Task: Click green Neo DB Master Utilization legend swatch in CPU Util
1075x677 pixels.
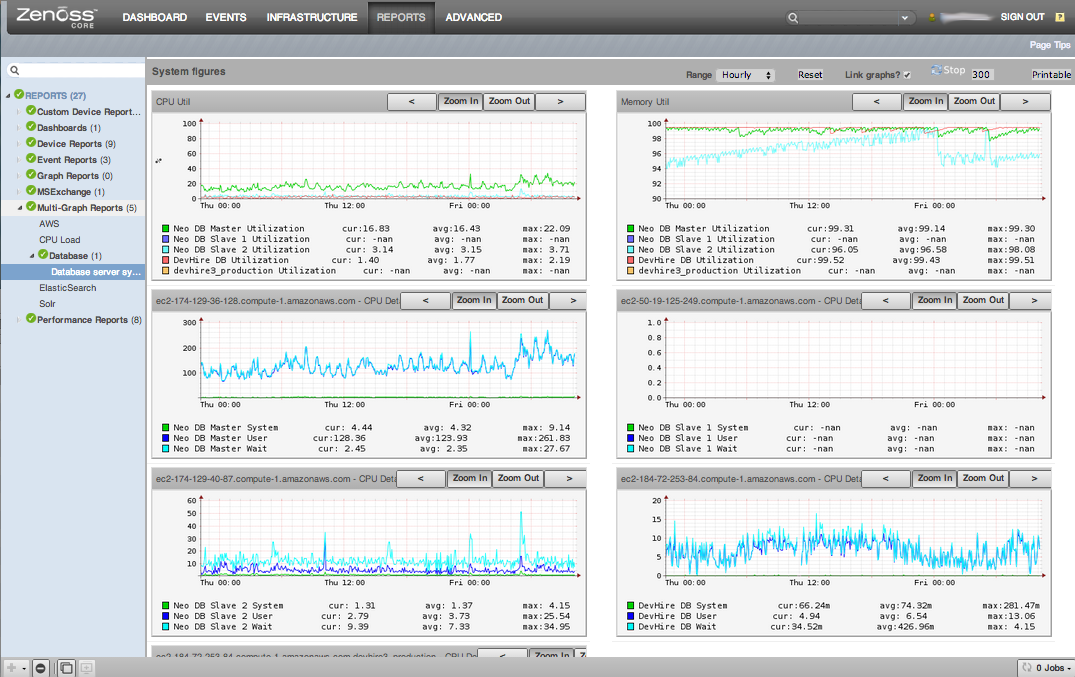Action: tap(166, 228)
